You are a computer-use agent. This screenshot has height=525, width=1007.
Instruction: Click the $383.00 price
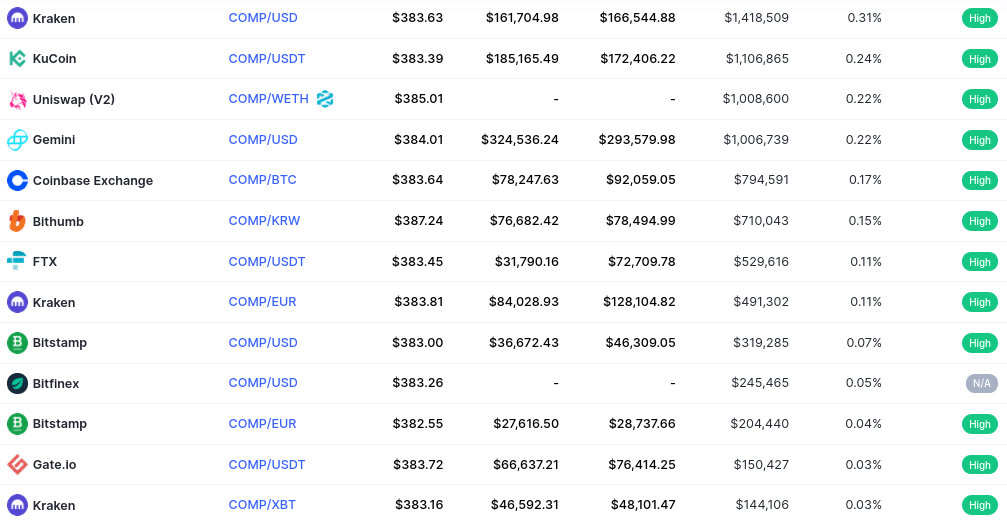pos(417,343)
